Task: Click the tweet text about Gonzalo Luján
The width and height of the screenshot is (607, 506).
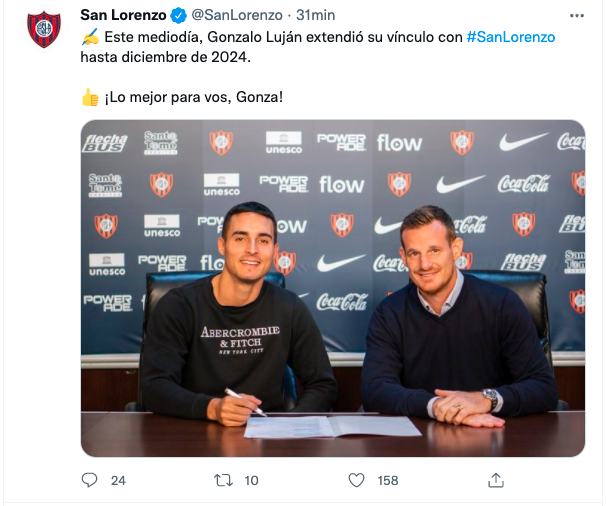Action: click(317, 47)
